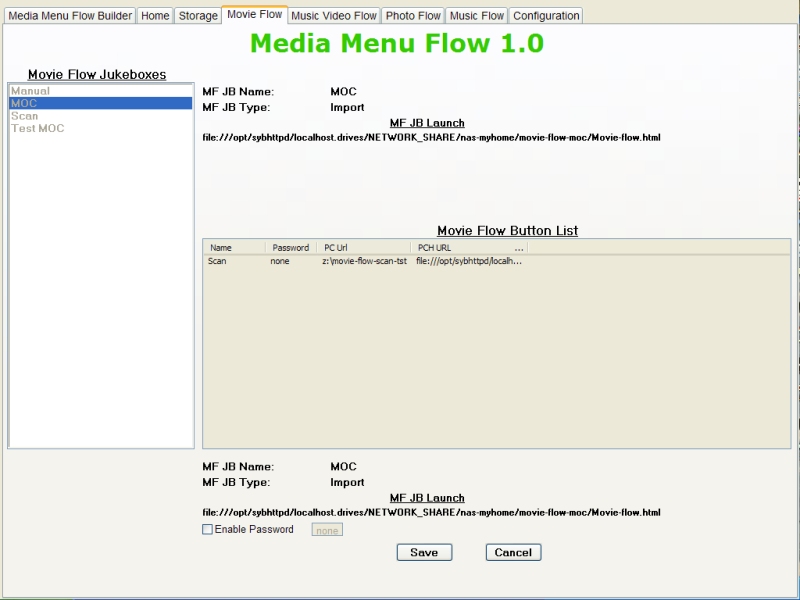Open the Media Menu Flow Builder tab
The image size is (800, 600).
tap(70, 16)
